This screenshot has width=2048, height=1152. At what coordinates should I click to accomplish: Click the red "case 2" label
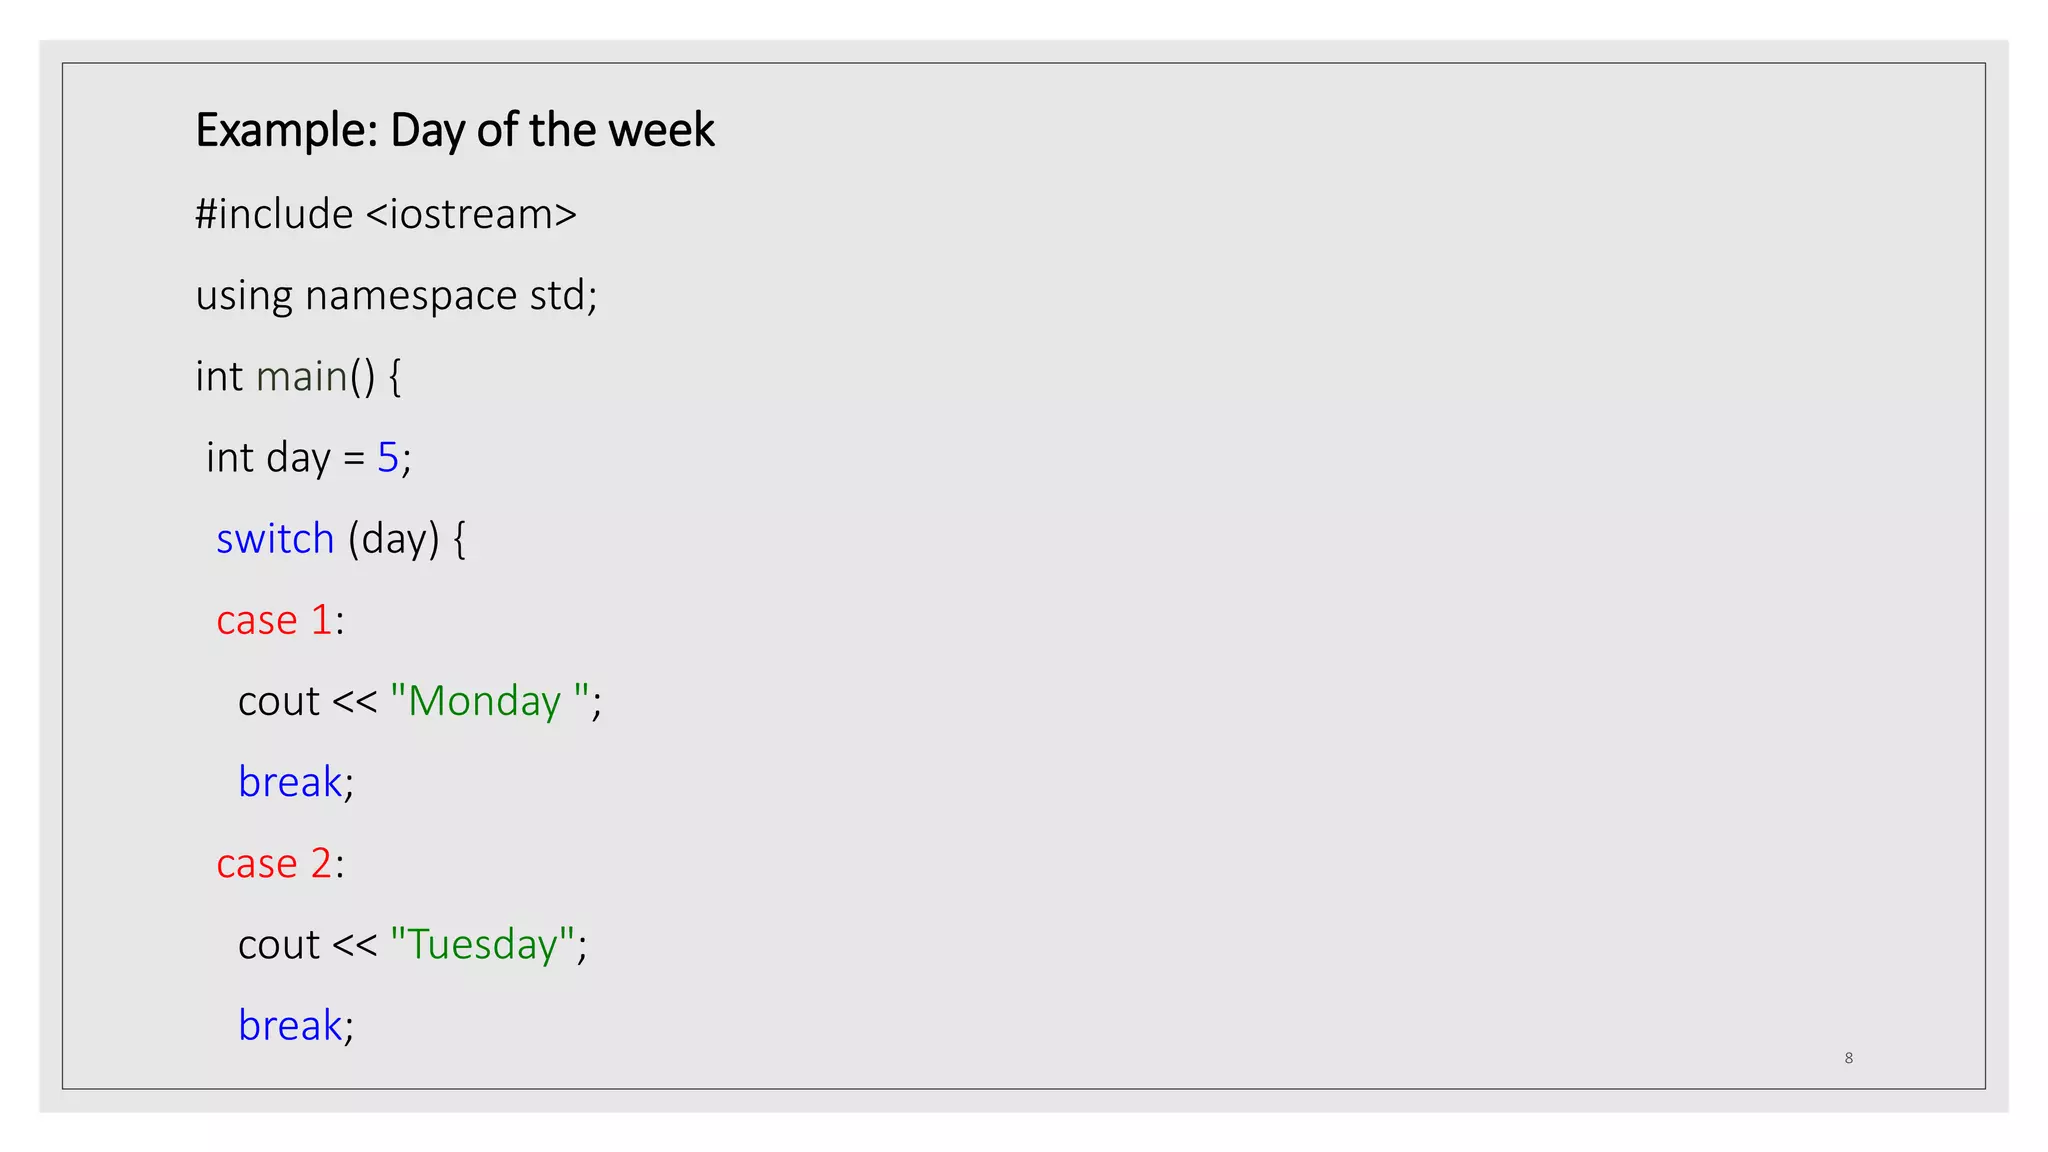tap(274, 863)
